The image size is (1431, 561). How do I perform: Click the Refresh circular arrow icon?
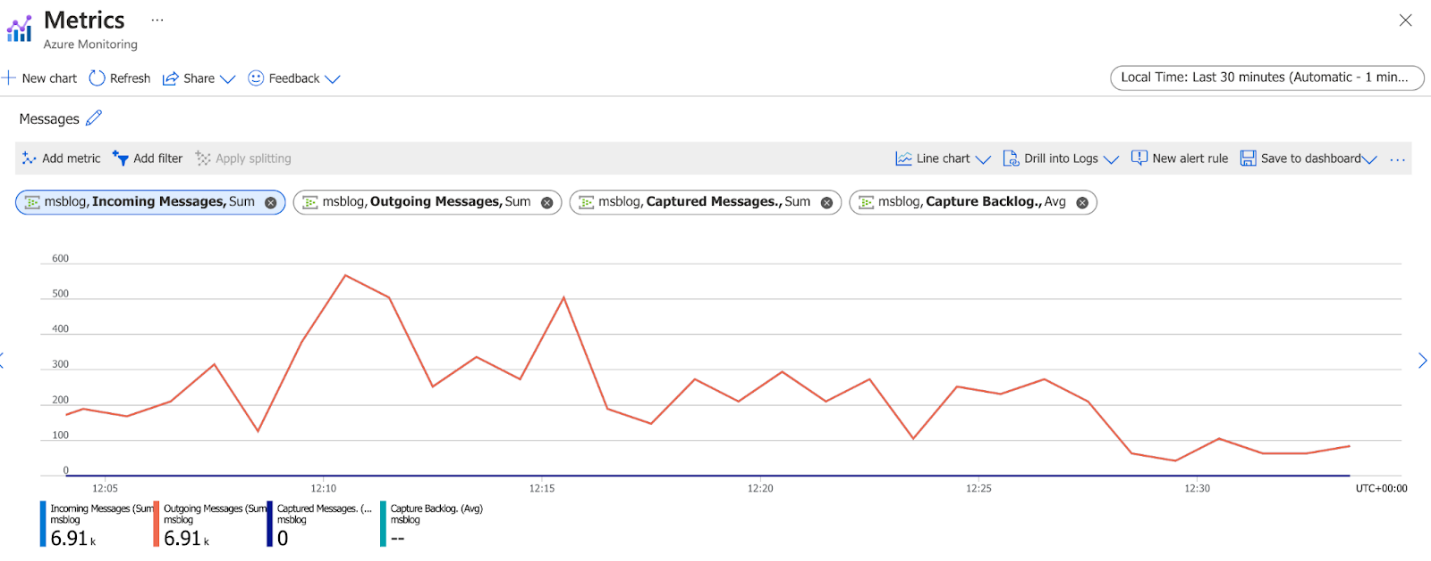[x=97, y=78]
